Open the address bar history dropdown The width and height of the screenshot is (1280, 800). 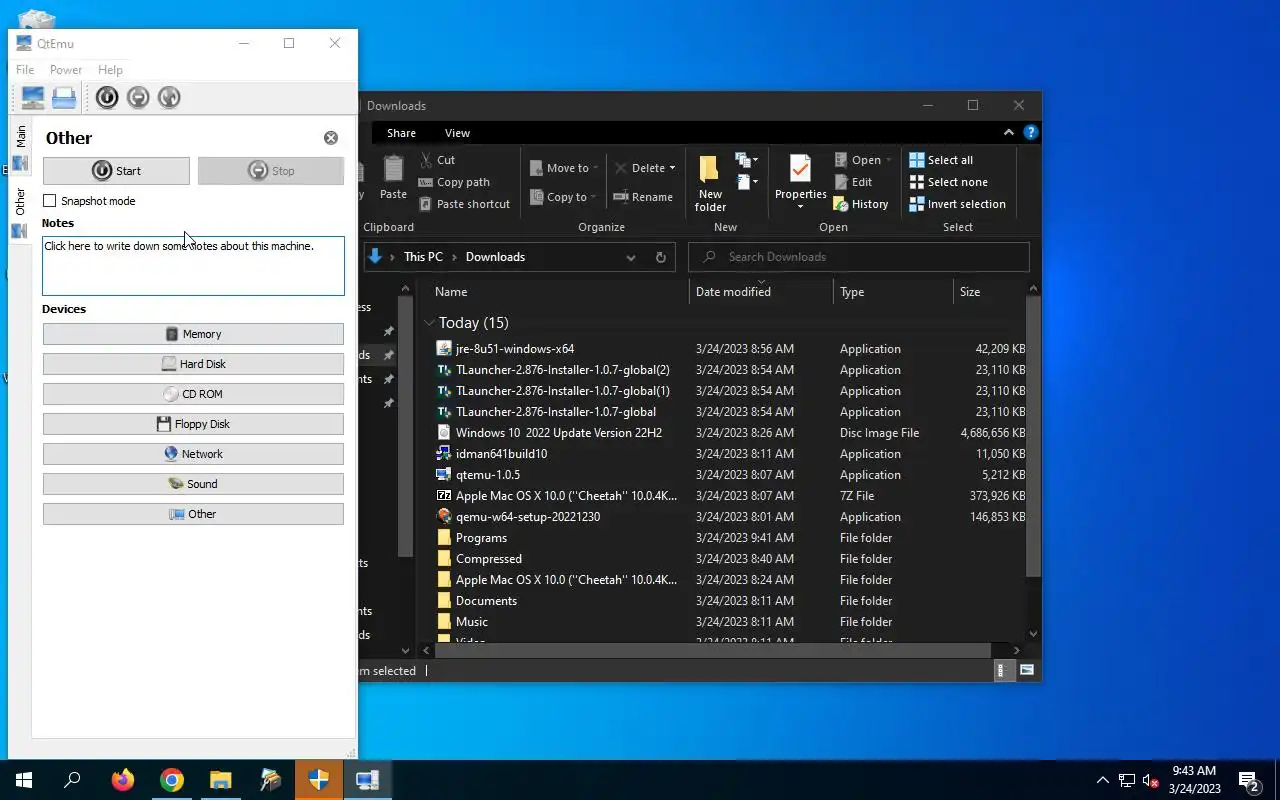[630, 257]
